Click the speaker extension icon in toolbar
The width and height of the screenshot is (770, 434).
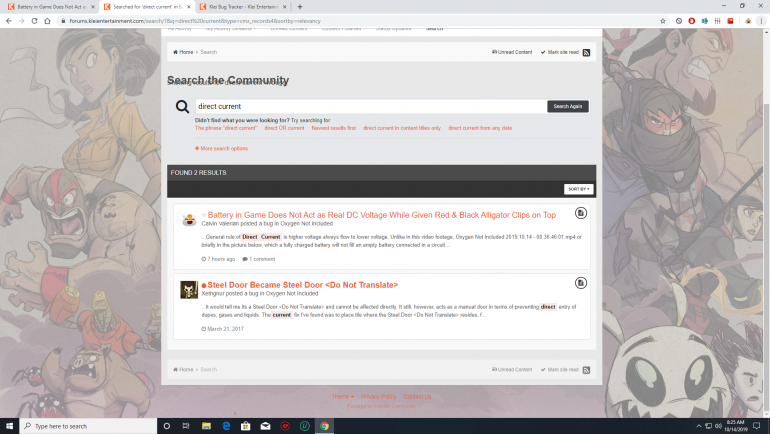point(705,21)
